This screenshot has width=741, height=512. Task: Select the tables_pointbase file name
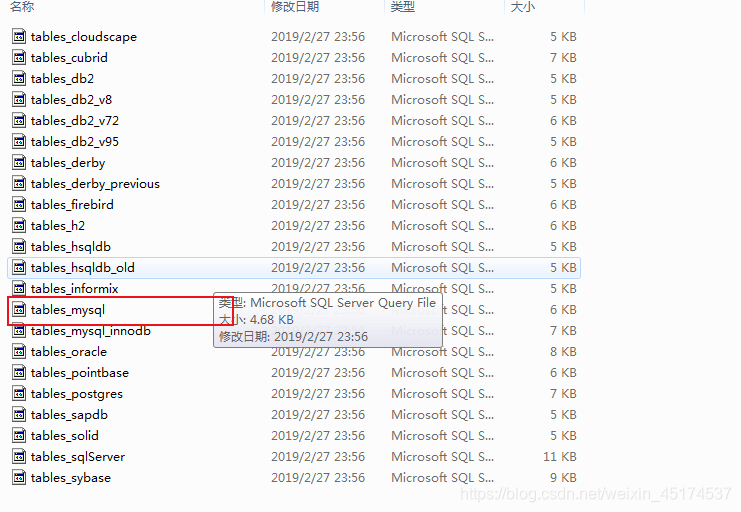coord(79,373)
